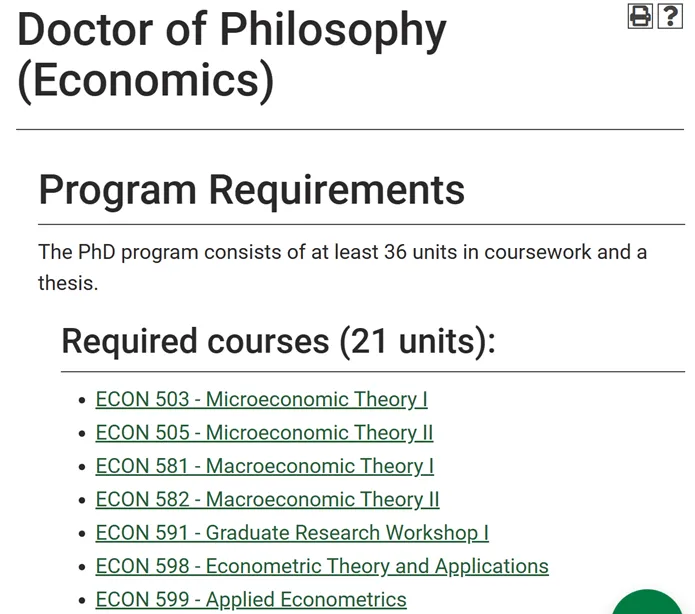Click the word thesis in the paragraph
Viewport: 695px width, 614px height.
68,283
